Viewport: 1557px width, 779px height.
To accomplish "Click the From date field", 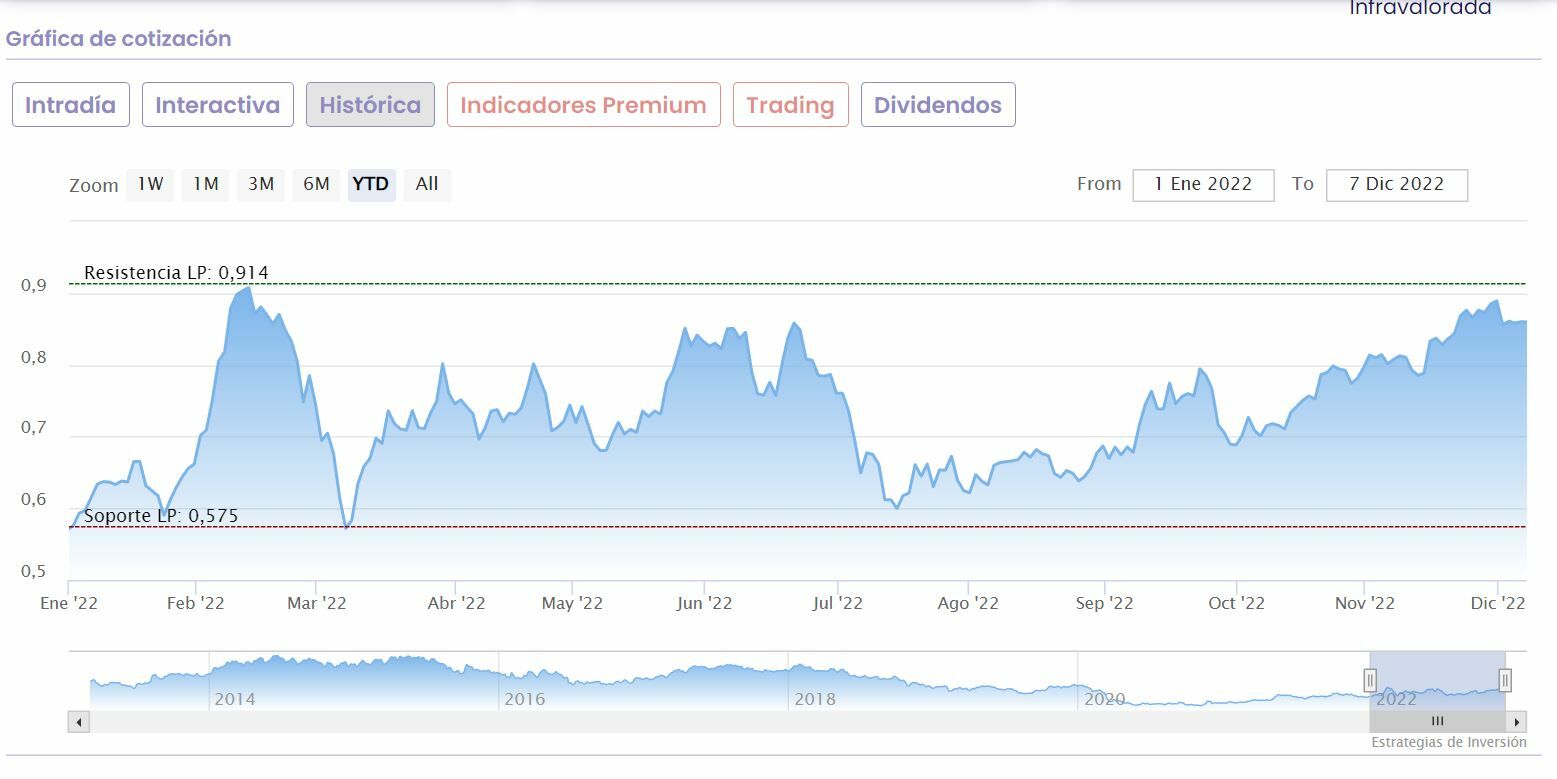I will (1203, 185).
